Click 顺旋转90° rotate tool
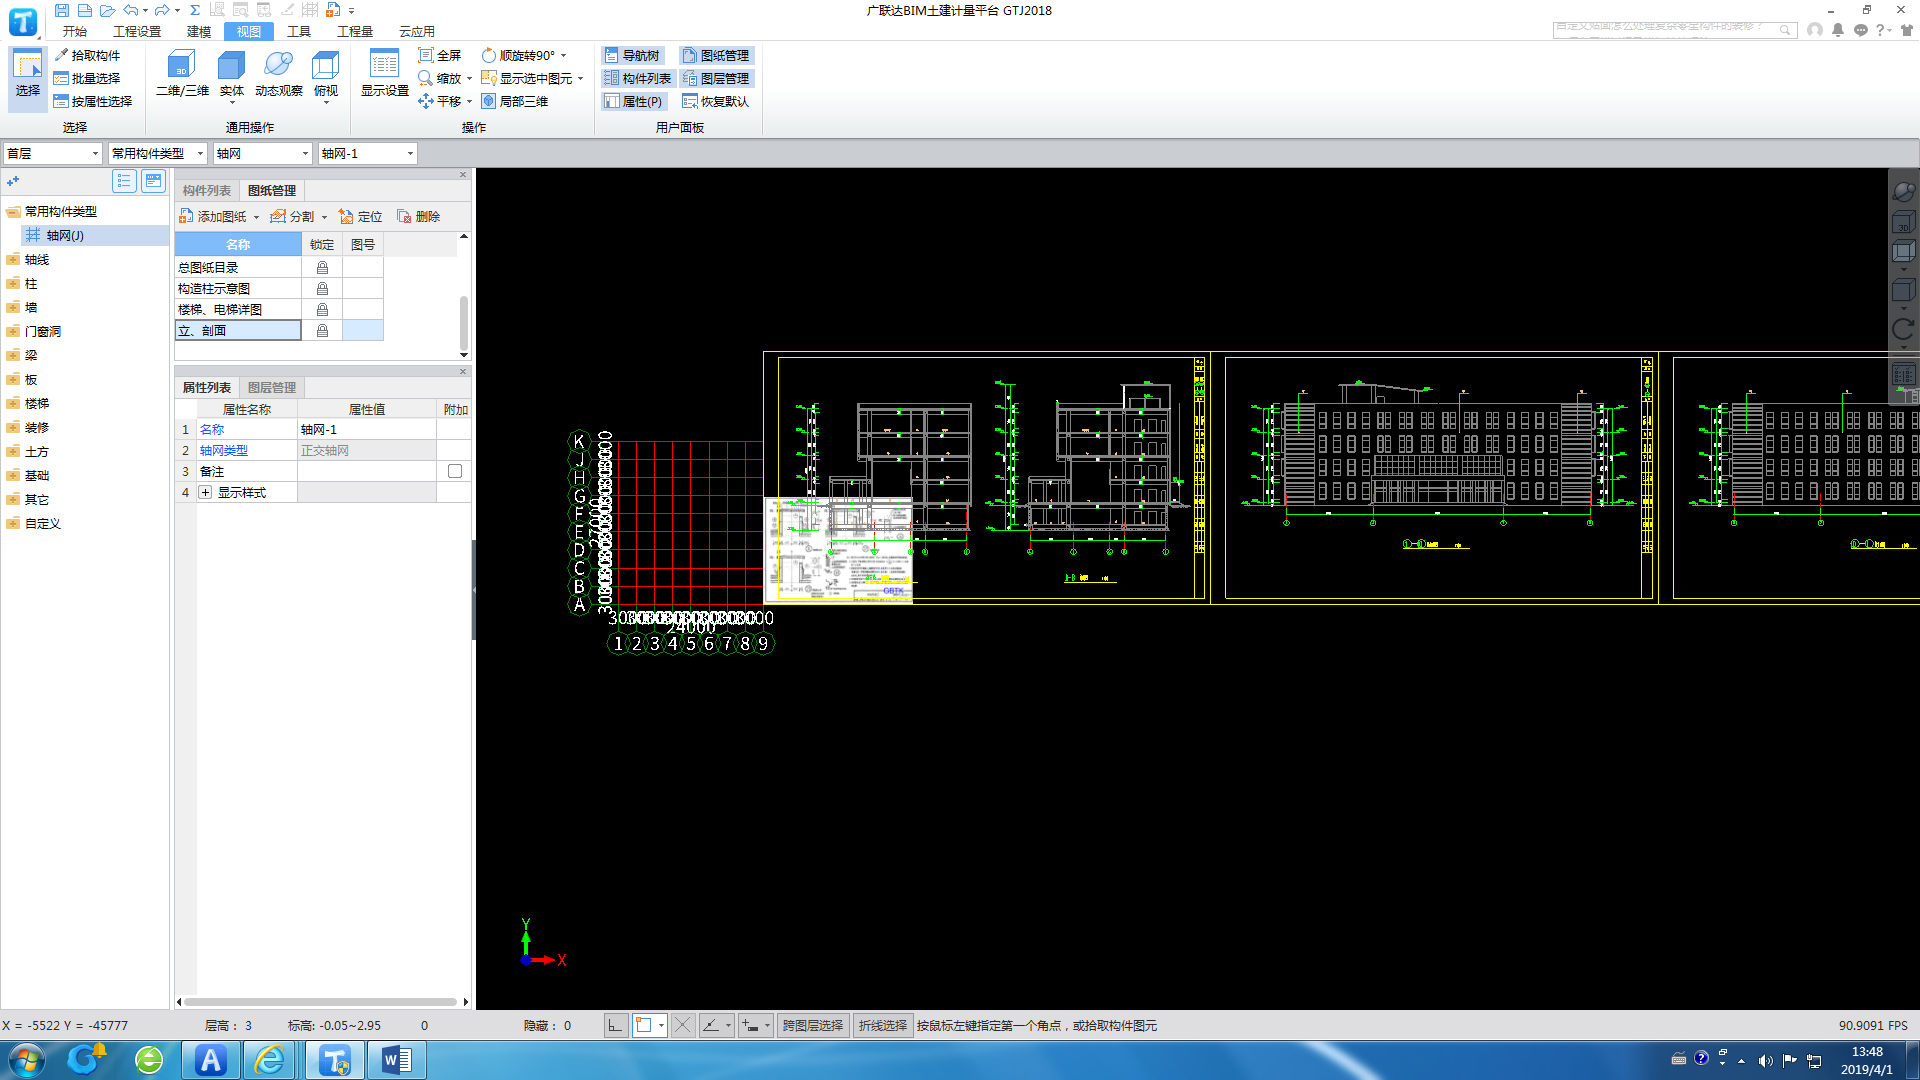Screen dimensions: 1920x1080 click(x=519, y=55)
